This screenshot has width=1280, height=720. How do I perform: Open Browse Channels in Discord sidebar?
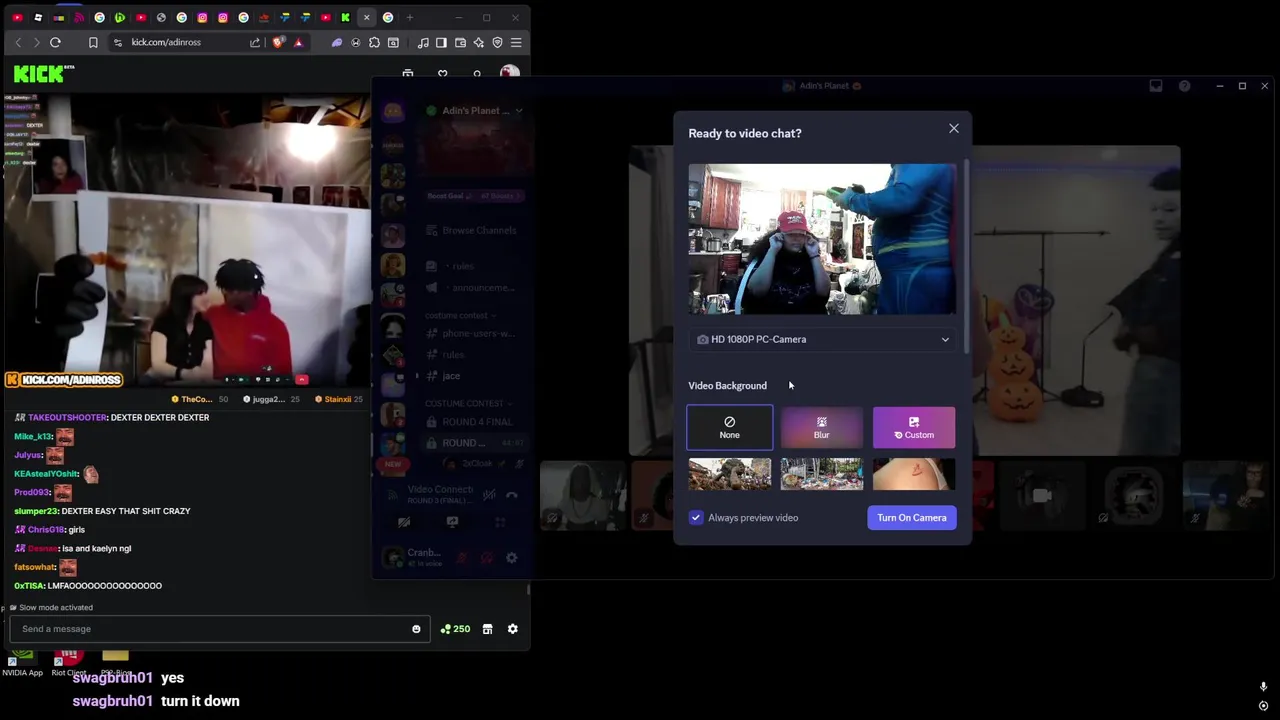pyautogui.click(x=471, y=230)
